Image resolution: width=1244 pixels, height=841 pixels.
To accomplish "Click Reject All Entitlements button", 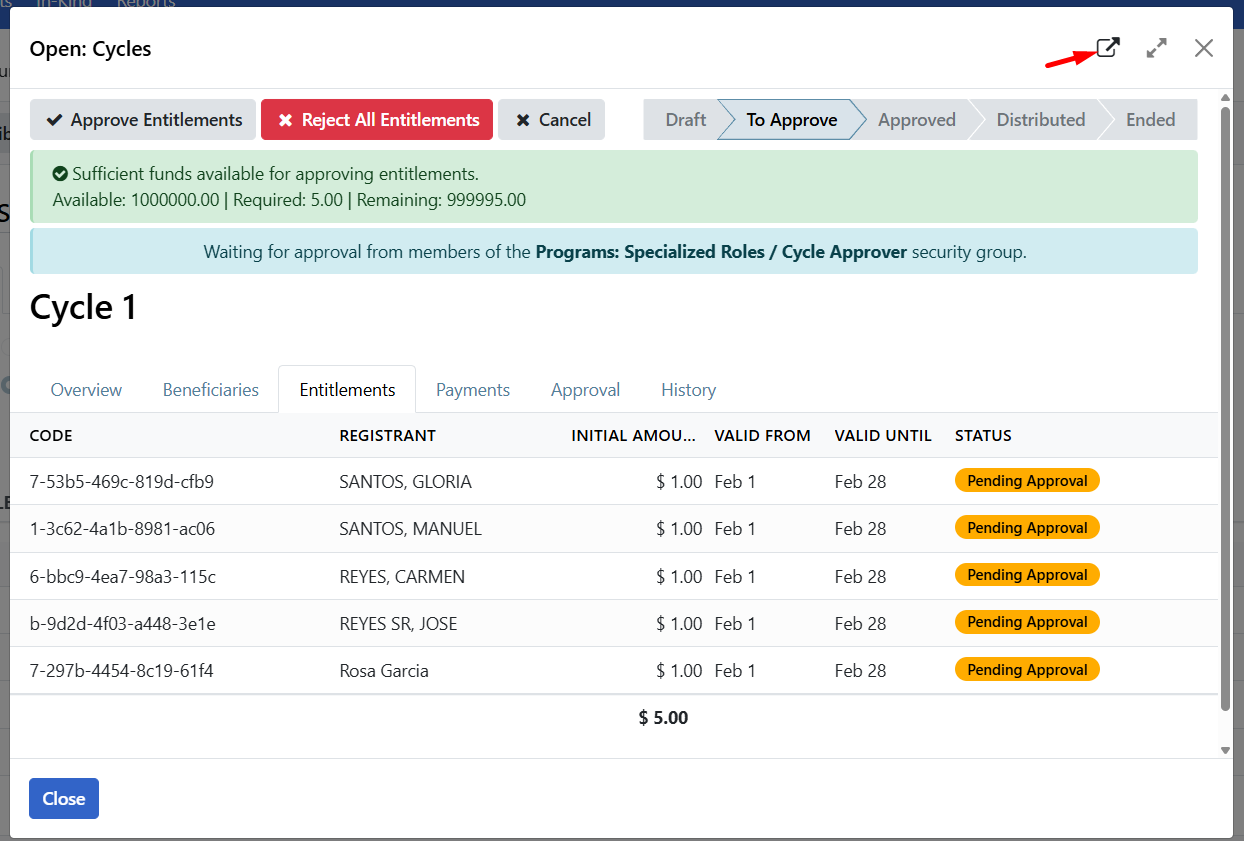I will click(x=377, y=120).
